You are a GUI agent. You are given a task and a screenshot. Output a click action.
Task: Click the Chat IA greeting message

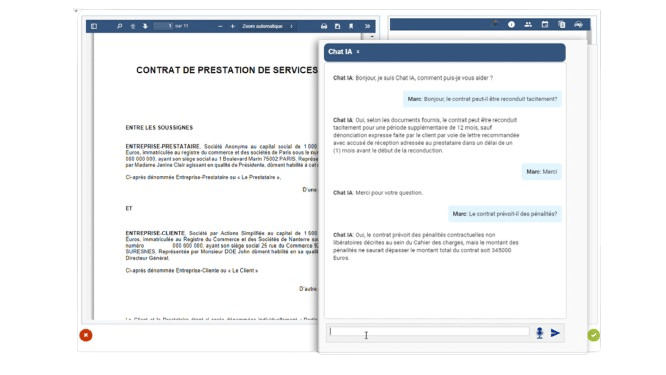[413, 78]
